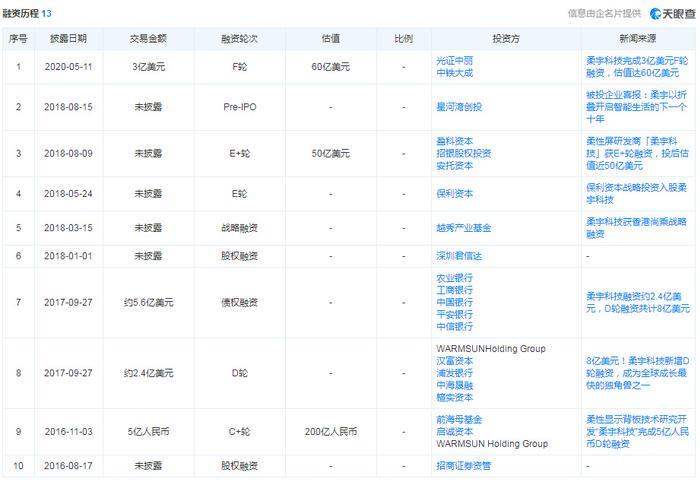Click the C+轮 round cell
700x482 pixels.
tap(239, 432)
